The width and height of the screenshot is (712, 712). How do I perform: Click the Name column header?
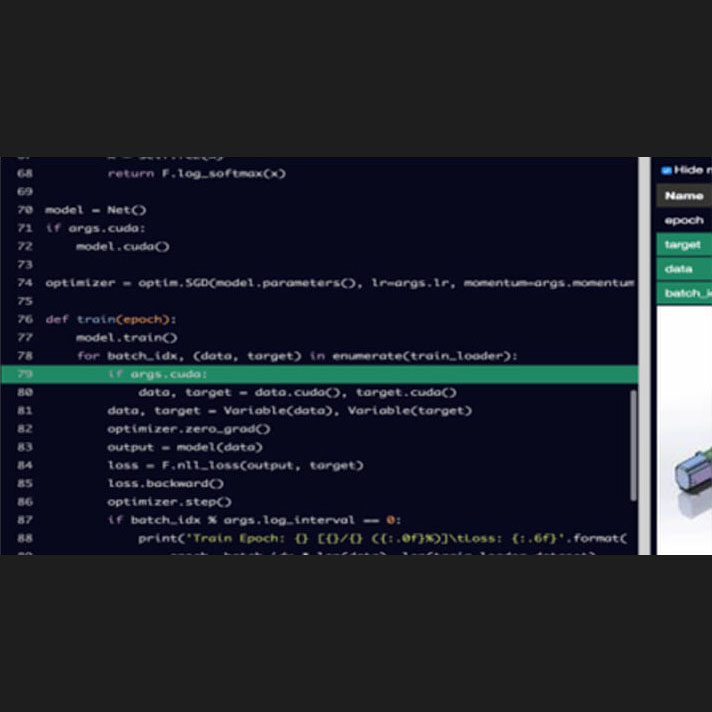pos(684,196)
